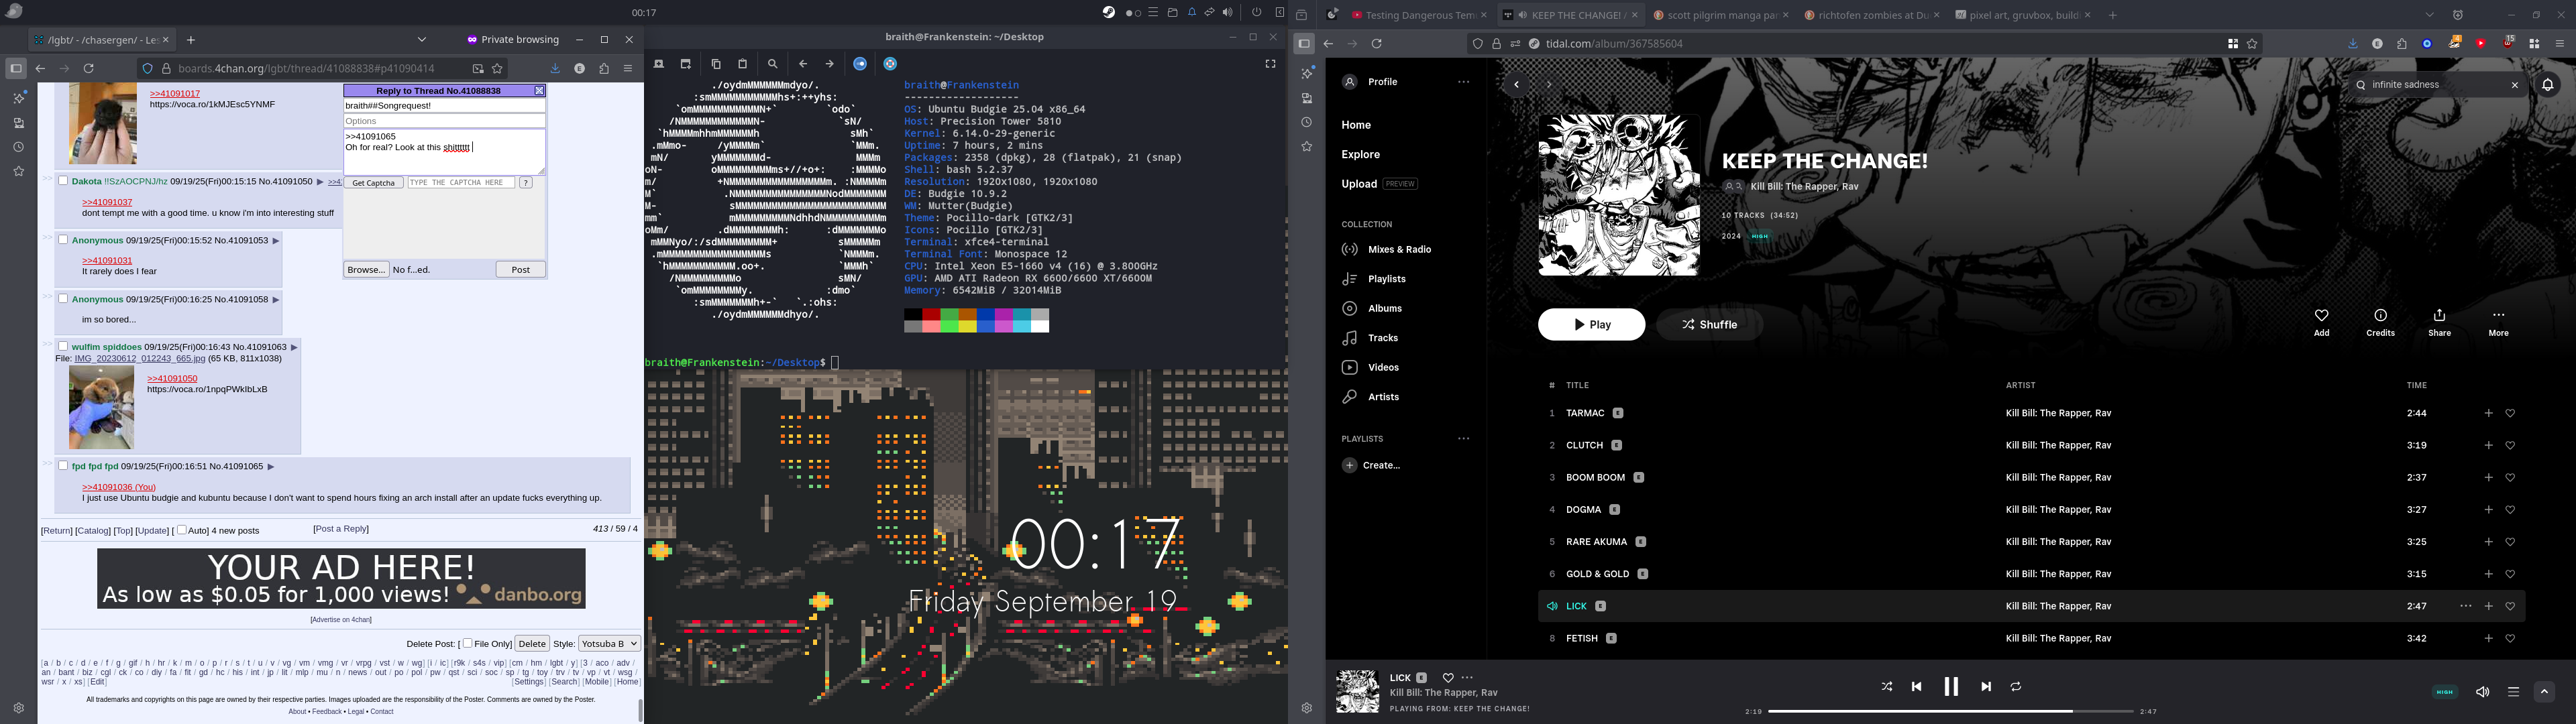Open Videos in Tidal collection
This screenshot has width=2576, height=724.
point(1371,367)
